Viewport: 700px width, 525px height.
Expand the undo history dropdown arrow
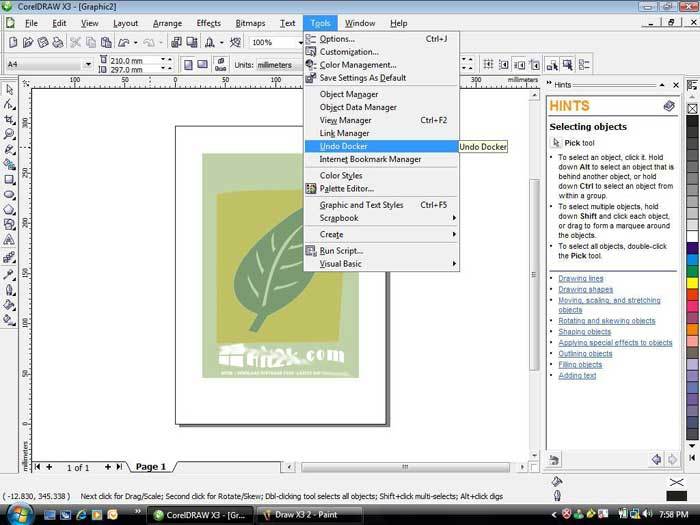(136, 42)
